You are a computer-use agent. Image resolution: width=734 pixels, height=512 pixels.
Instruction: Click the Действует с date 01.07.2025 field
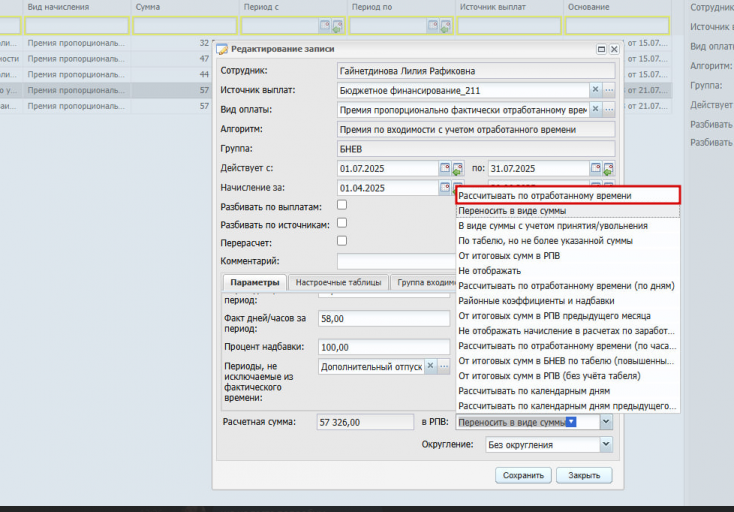[388, 168]
